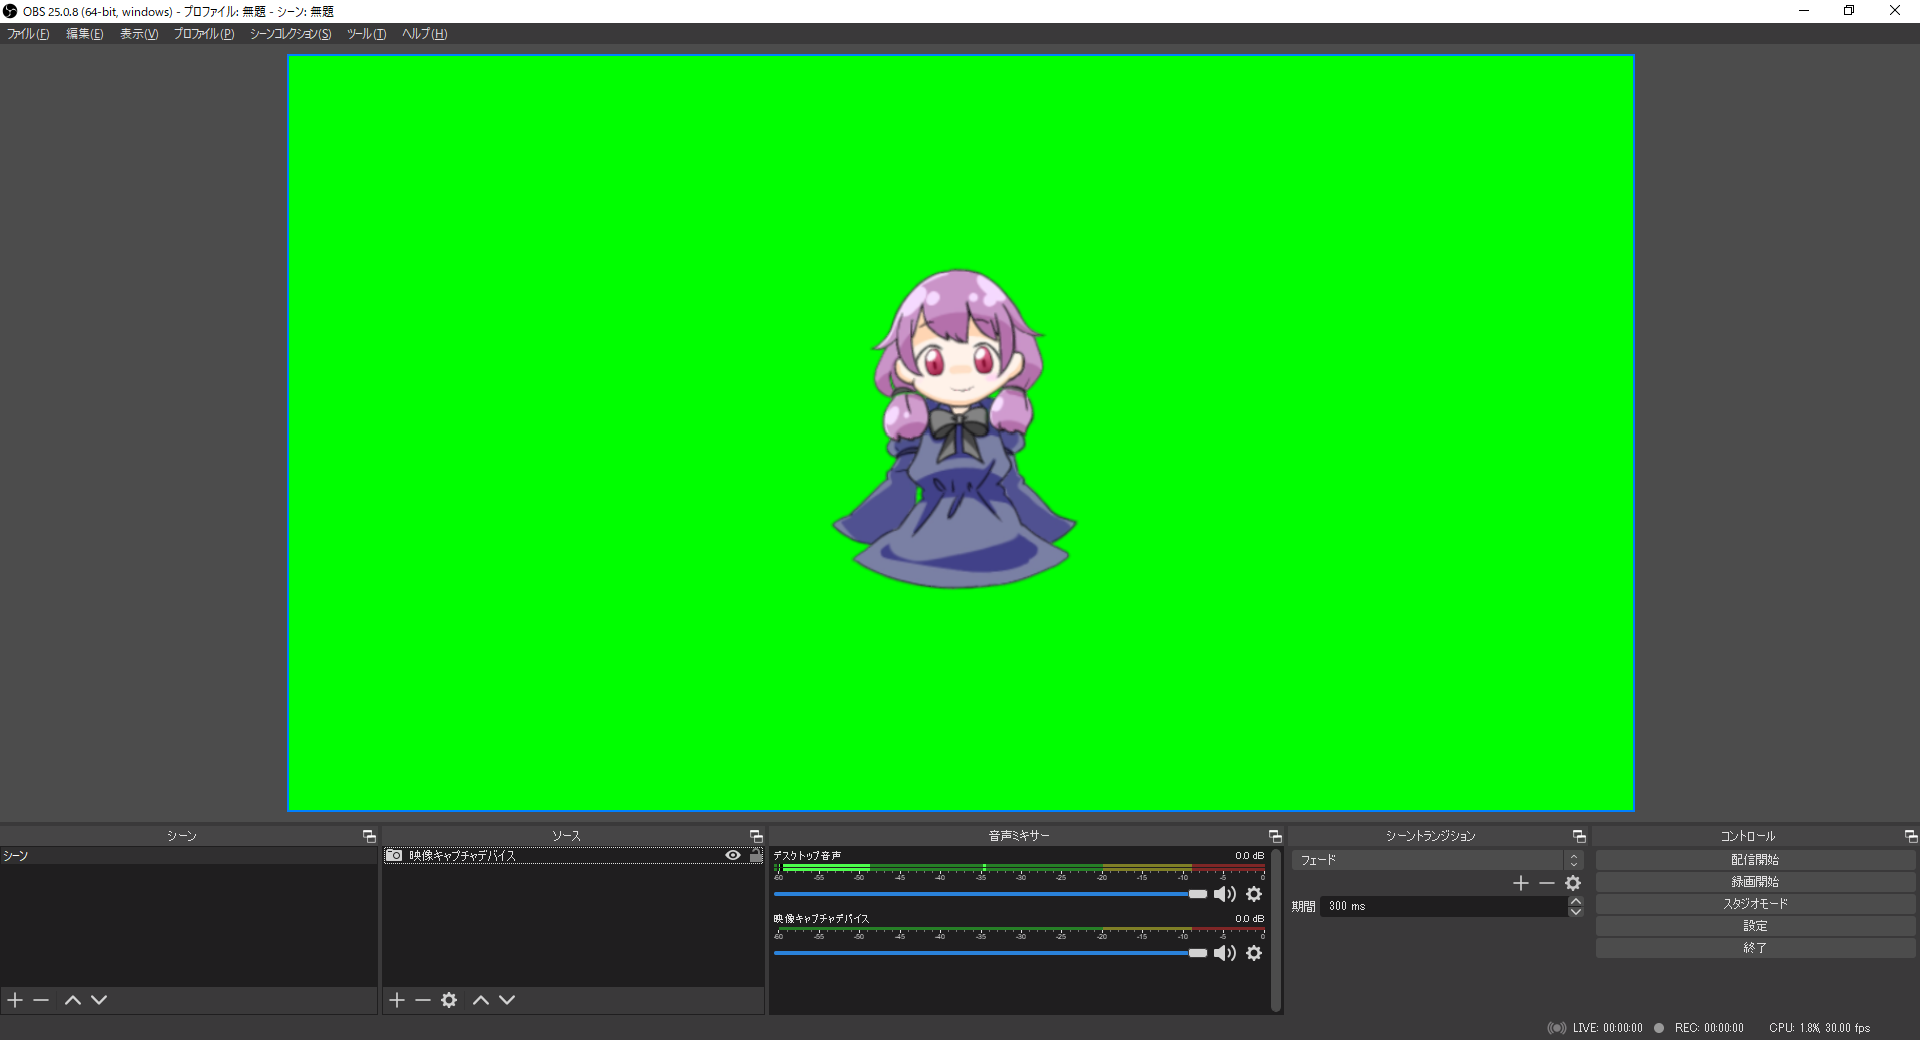Click audio mixer vertical scrollbar

1276,930
